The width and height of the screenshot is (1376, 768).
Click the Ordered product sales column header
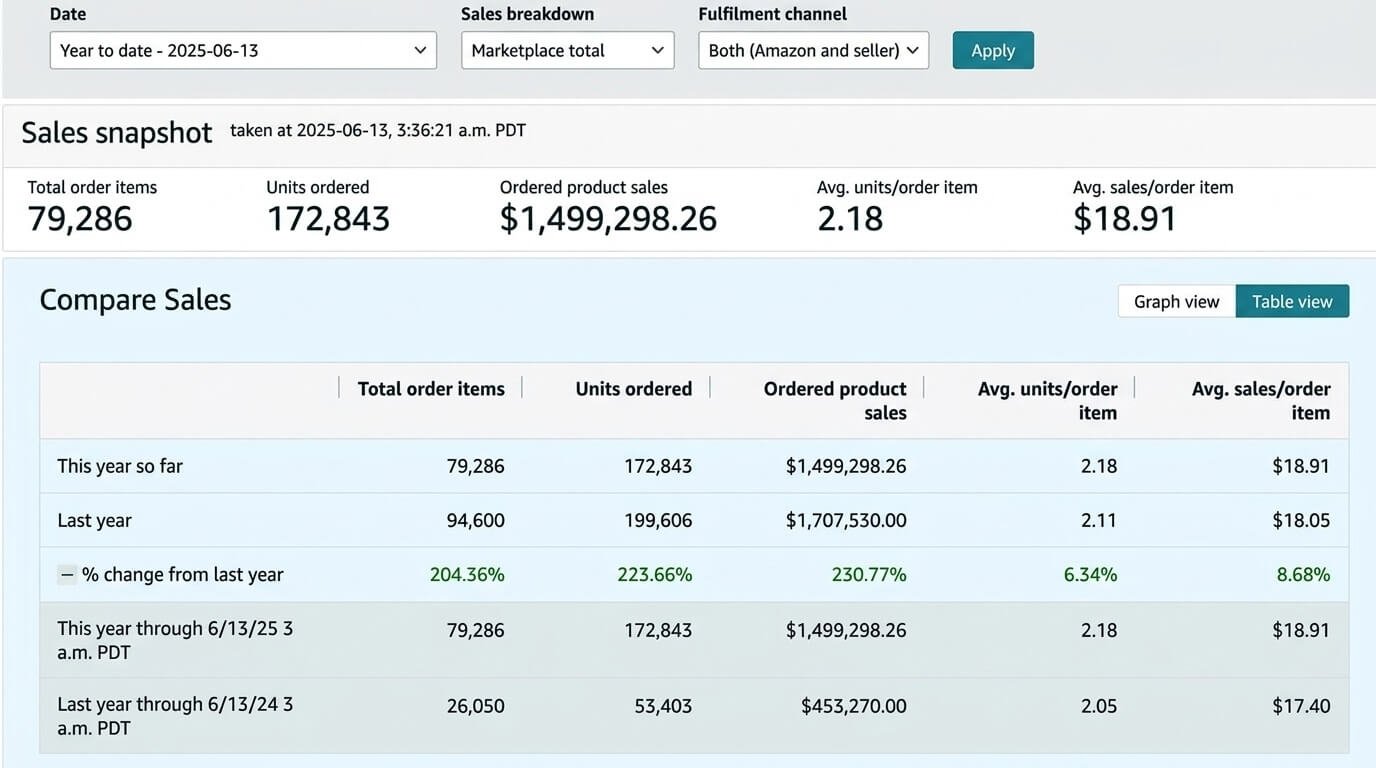tap(835, 401)
